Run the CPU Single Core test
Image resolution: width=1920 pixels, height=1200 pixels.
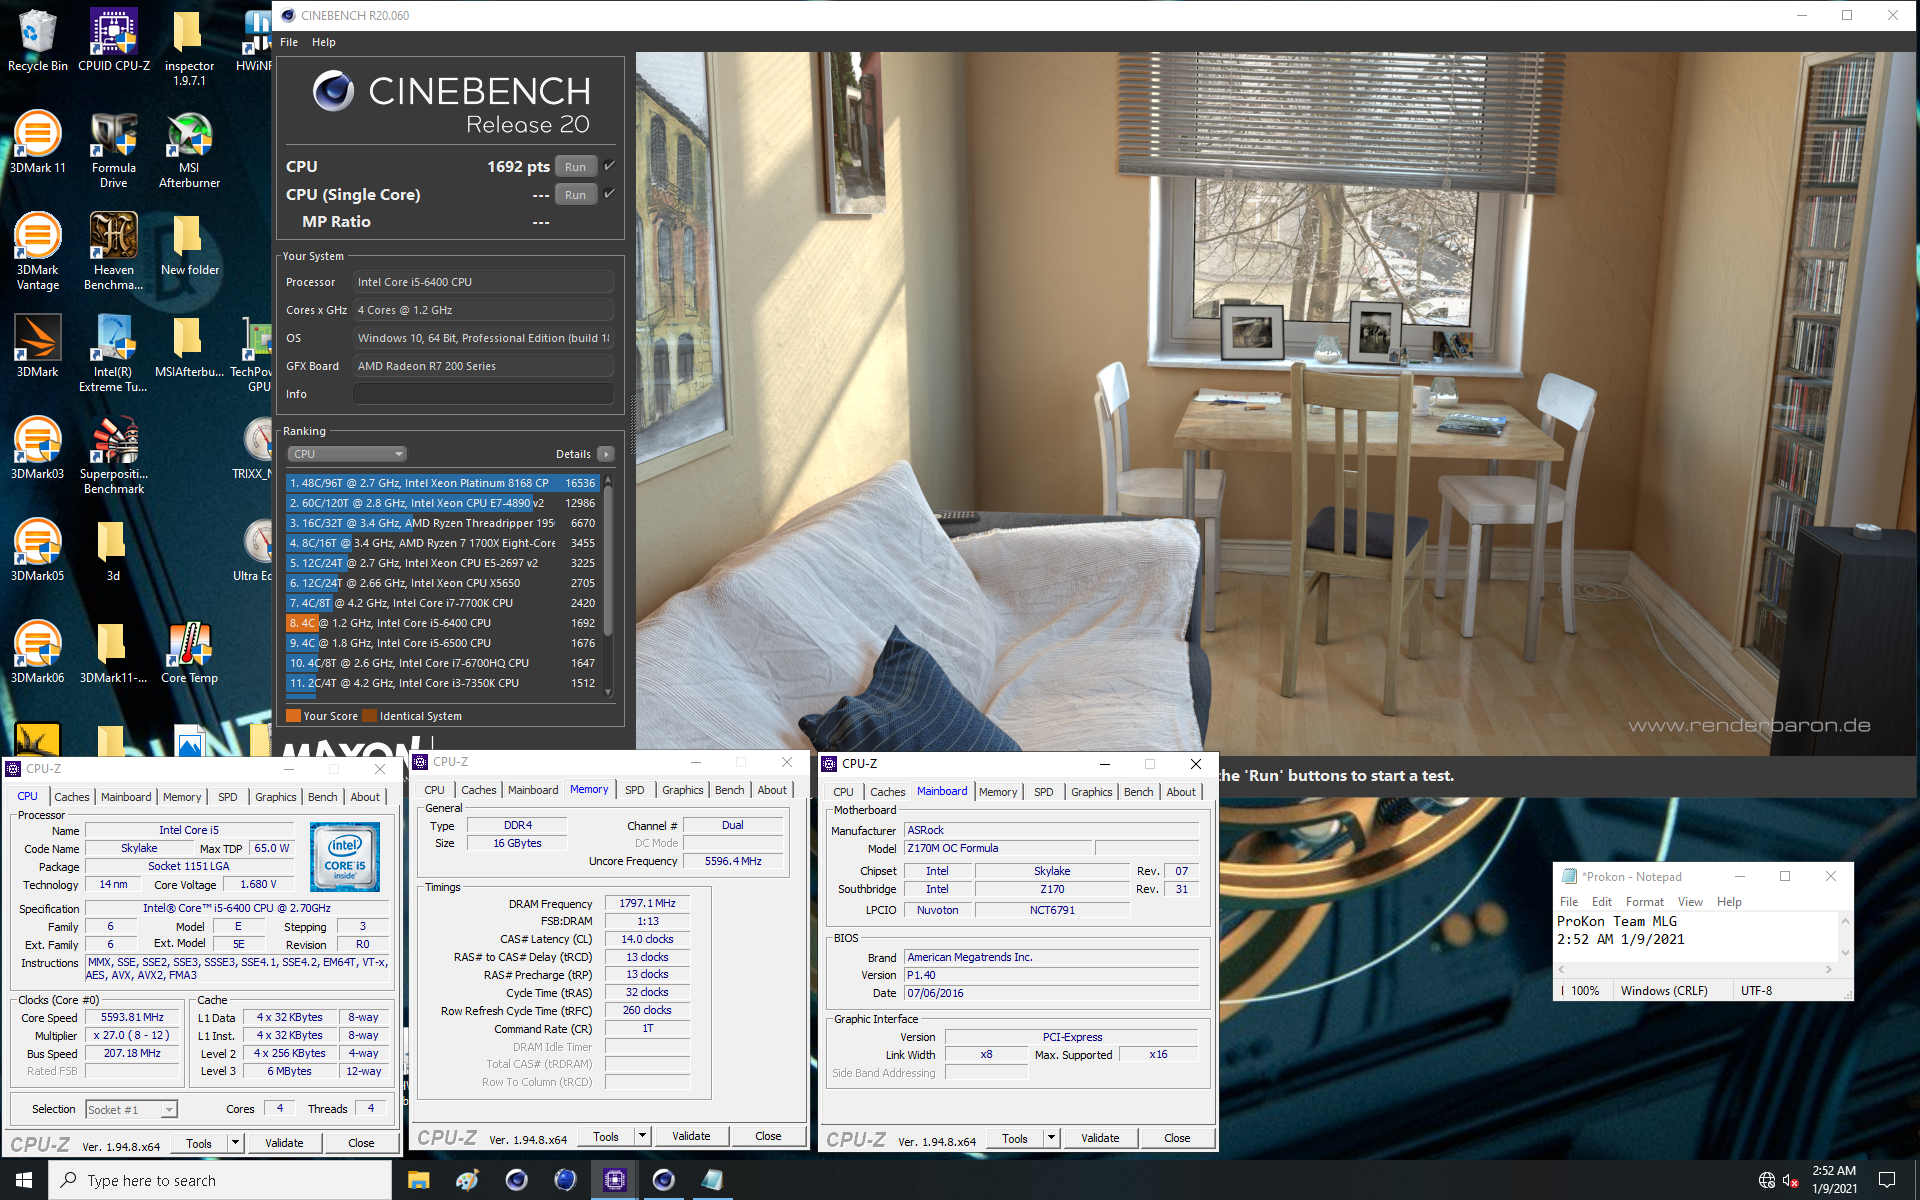(575, 195)
